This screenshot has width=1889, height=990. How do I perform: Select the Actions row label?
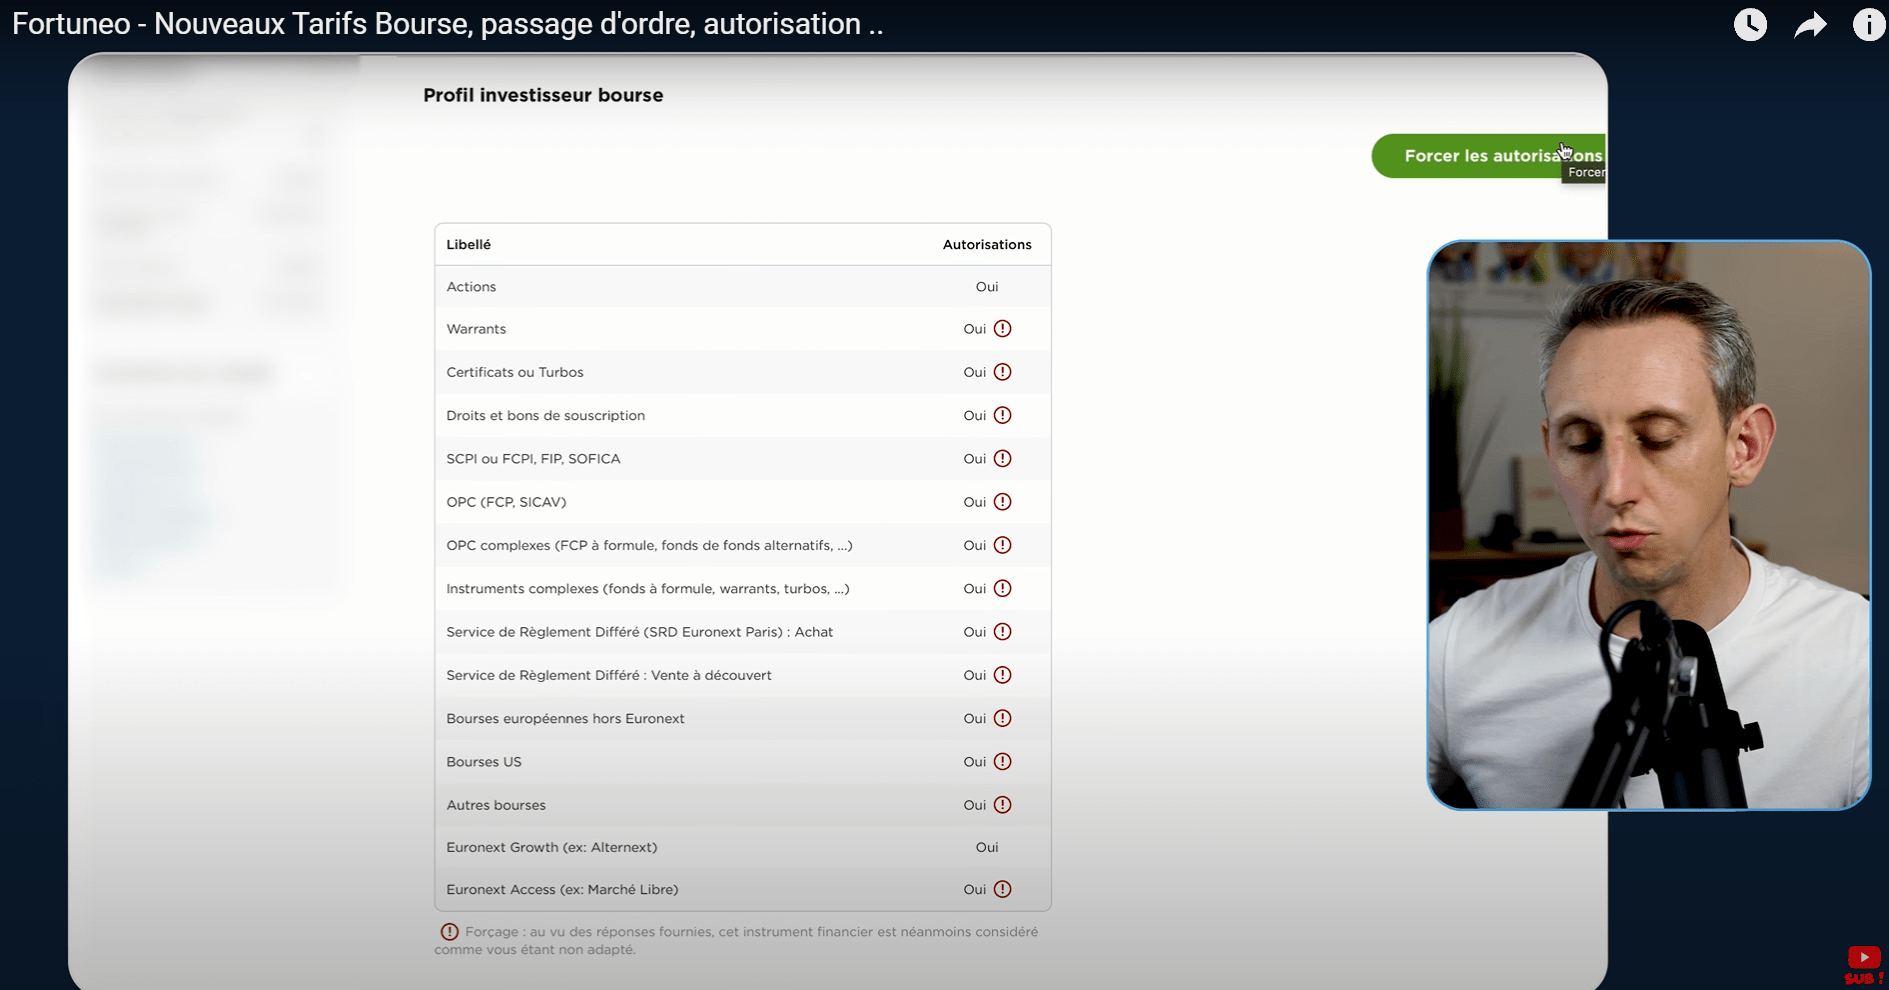click(x=471, y=287)
